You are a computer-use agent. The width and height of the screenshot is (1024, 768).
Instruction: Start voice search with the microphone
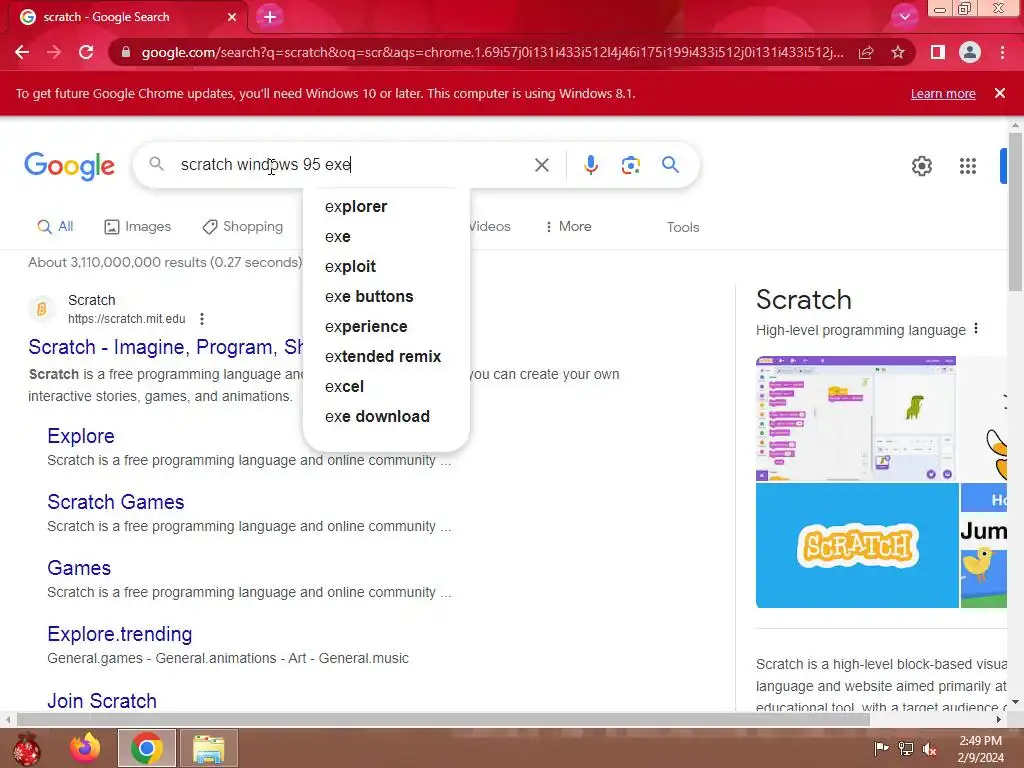(x=590, y=165)
